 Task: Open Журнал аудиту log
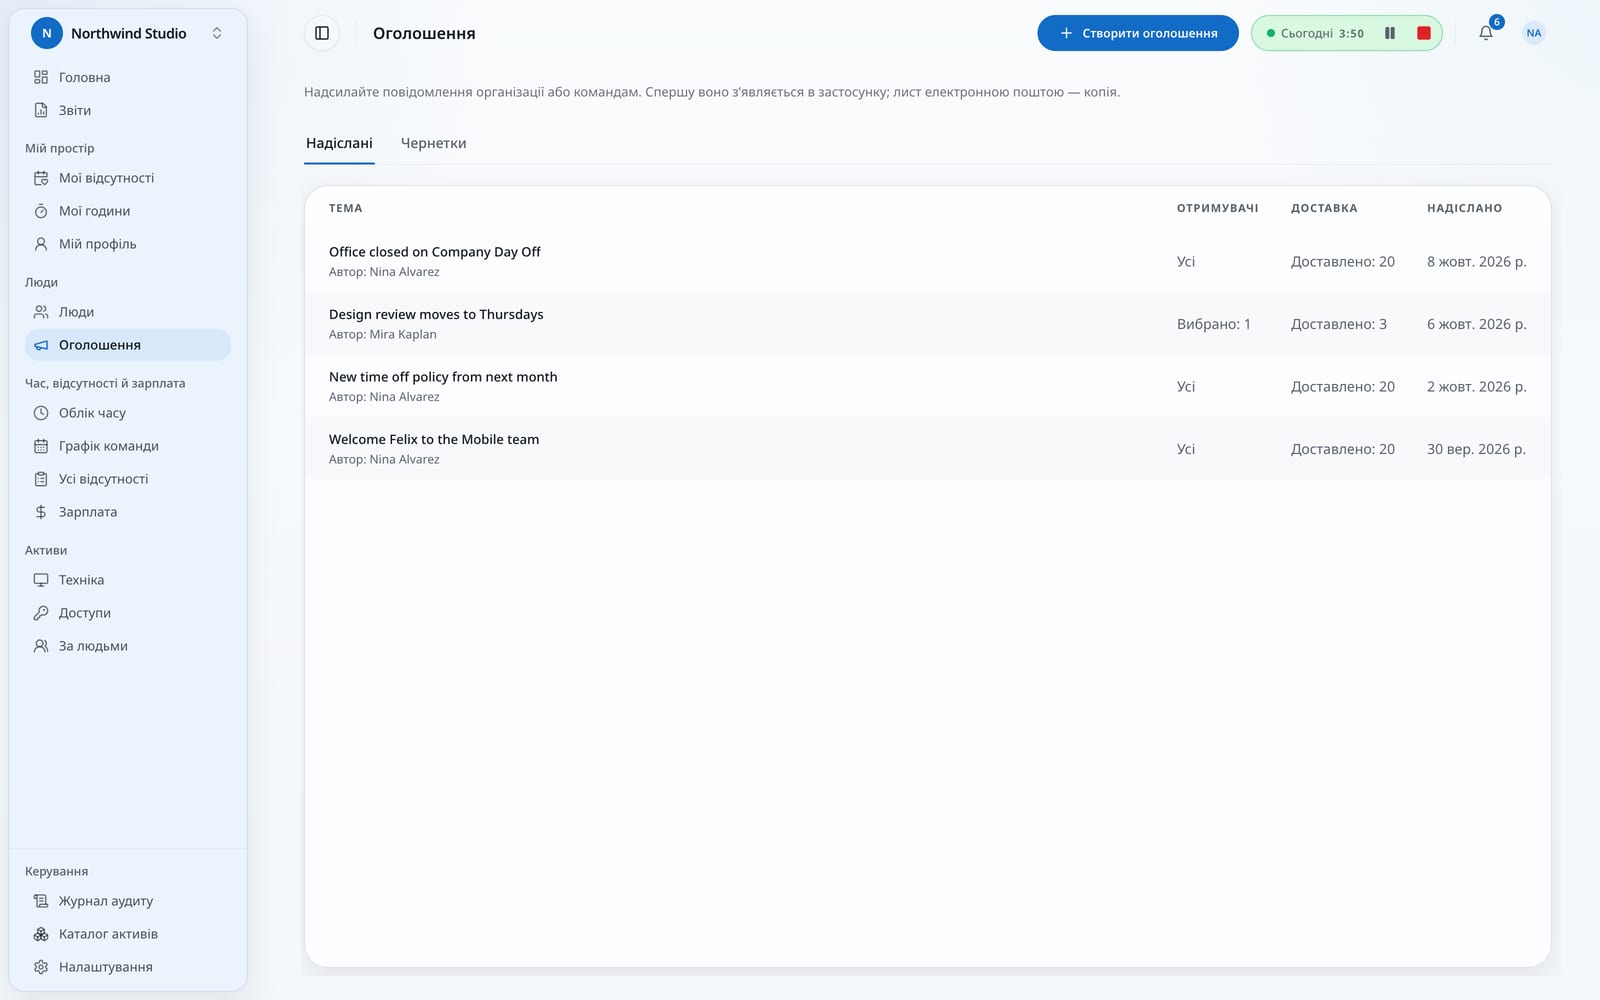tap(128, 901)
